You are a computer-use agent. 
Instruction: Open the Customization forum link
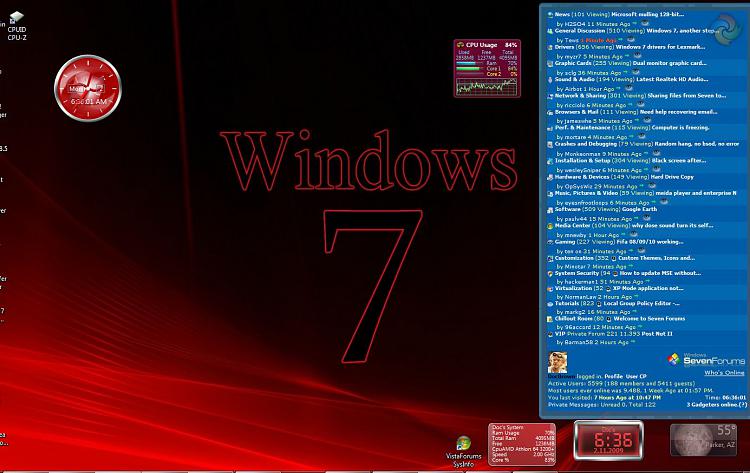(x=574, y=258)
